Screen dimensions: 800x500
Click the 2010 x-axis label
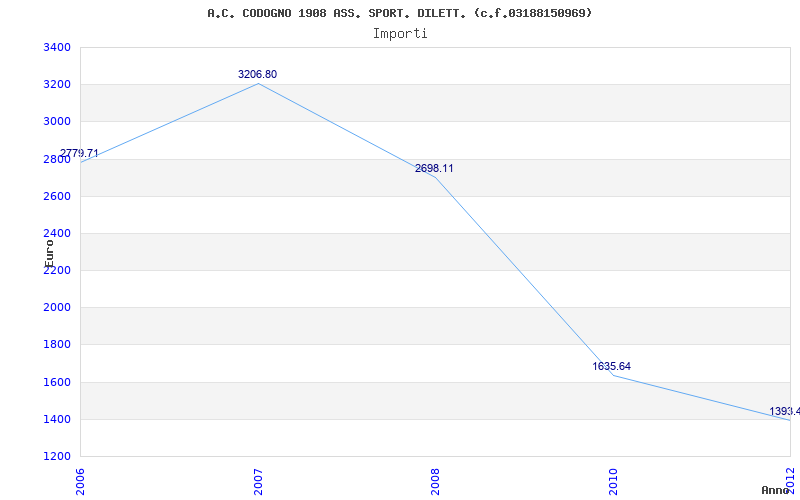pos(613,481)
